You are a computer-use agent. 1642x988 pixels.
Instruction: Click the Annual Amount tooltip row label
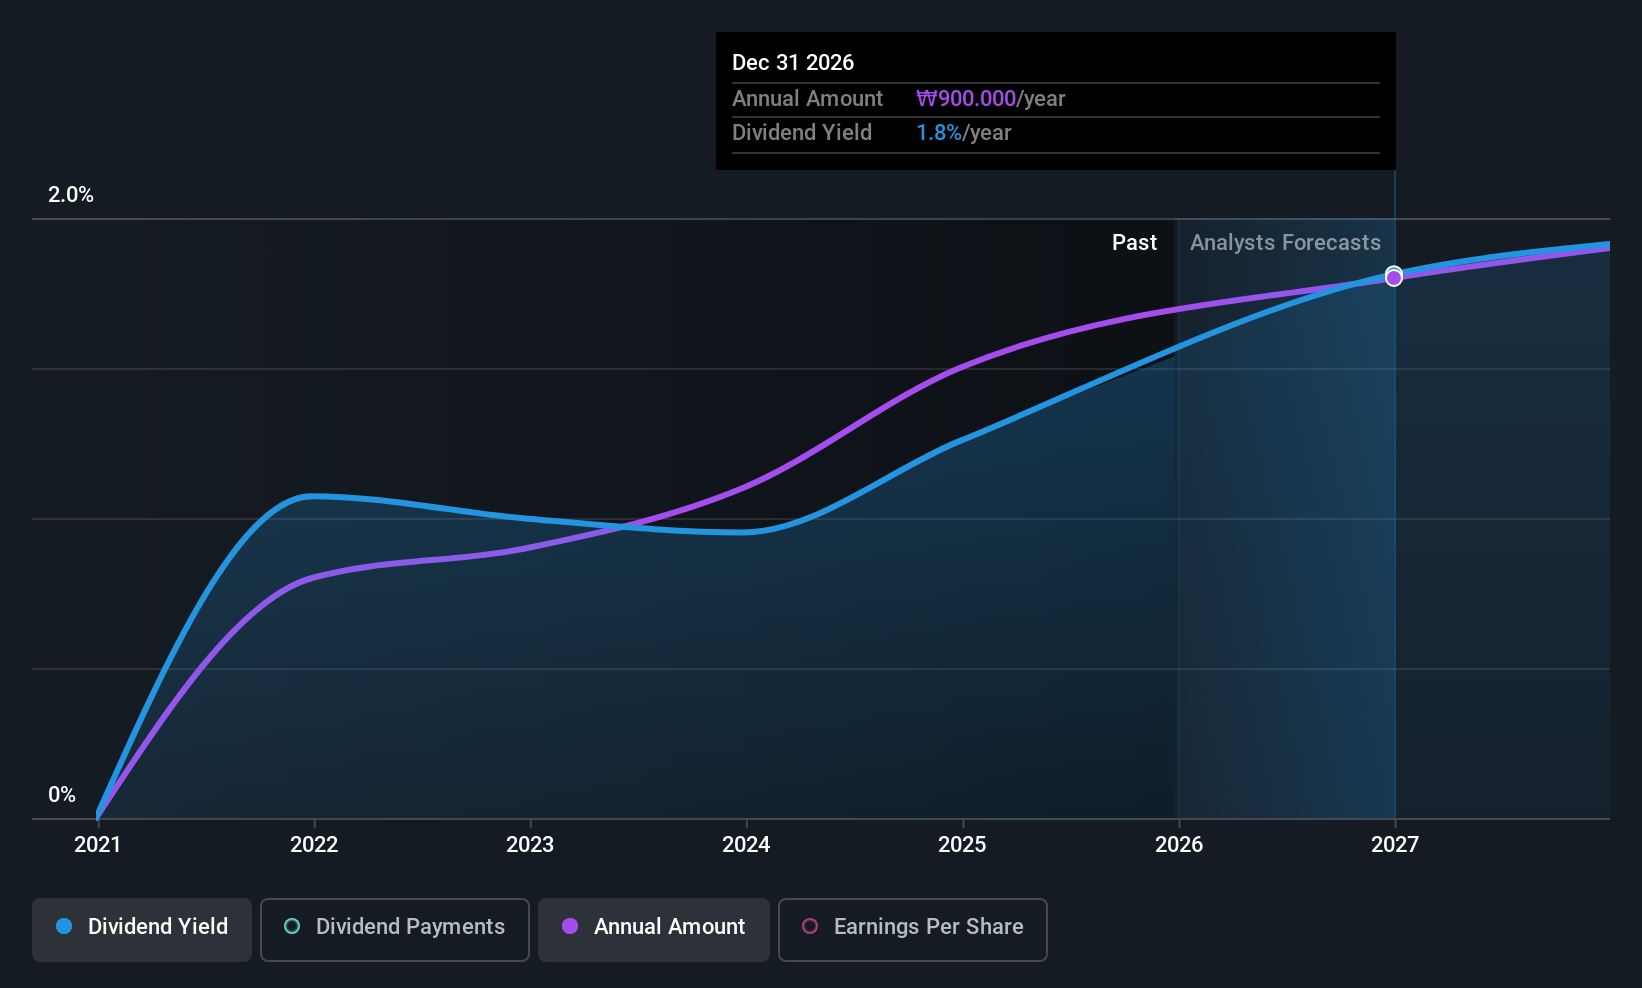(808, 99)
